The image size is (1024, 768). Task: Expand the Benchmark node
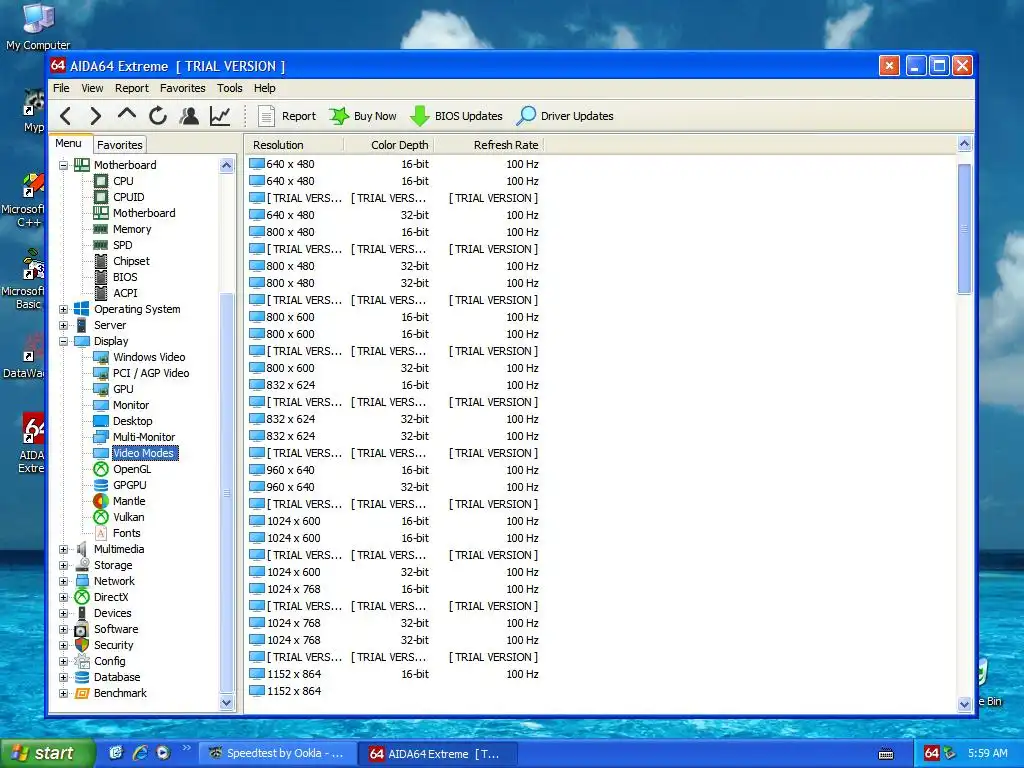pos(63,694)
